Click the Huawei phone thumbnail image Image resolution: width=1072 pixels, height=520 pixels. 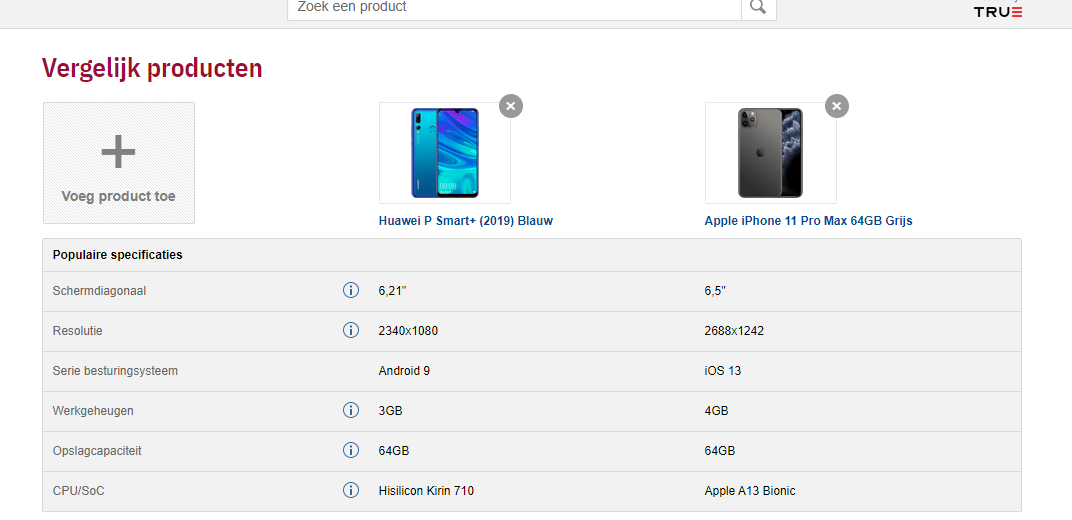445,153
